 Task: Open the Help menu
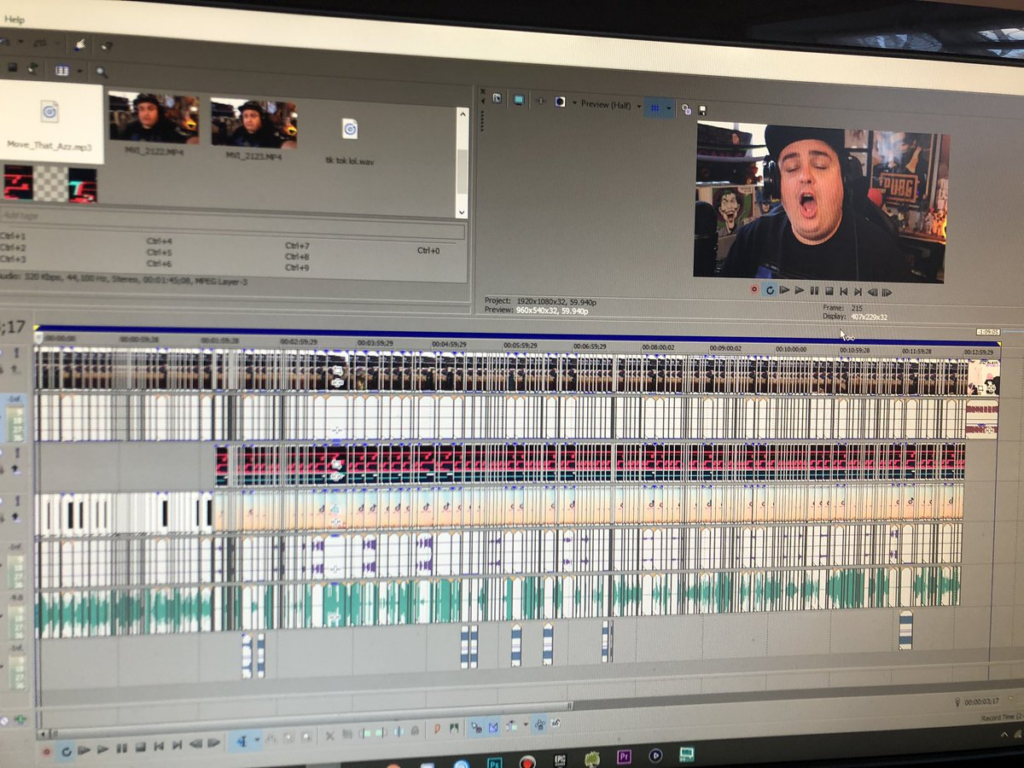point(14,19)
